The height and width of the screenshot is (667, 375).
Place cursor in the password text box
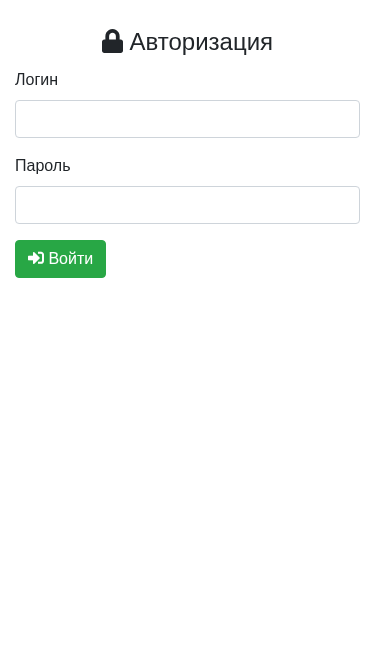coord(188,205)
